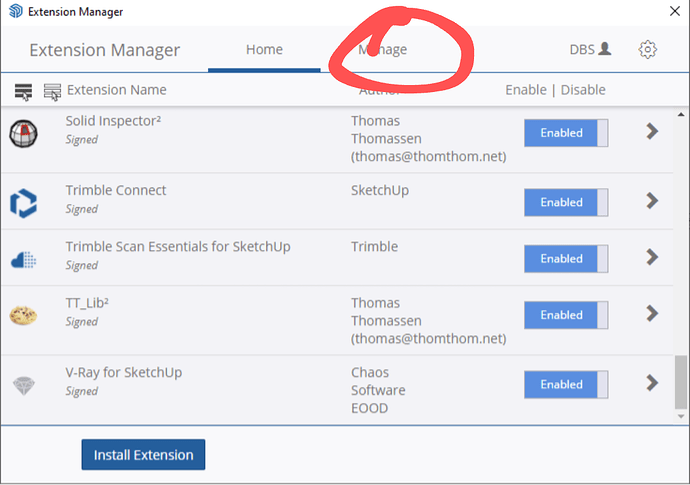Click the Install Extension button
This screenshot has width=690, height=485.
(143, 455)
